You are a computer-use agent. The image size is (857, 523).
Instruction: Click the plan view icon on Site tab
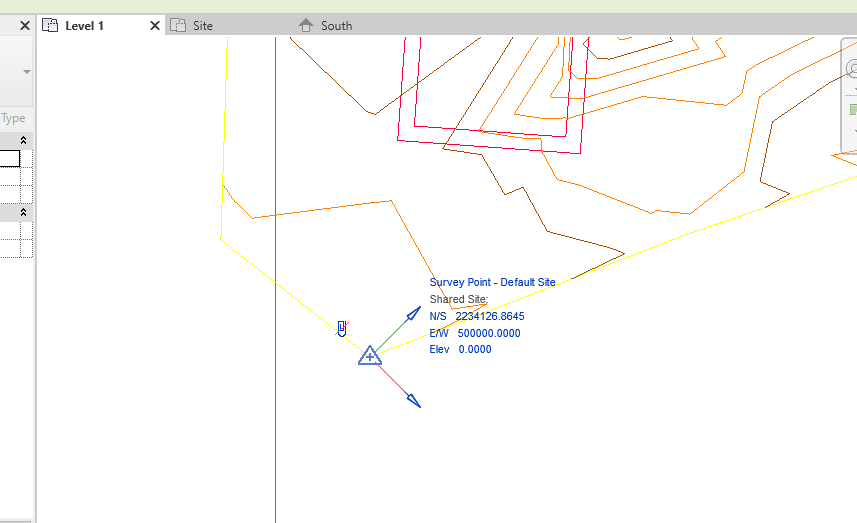(178, 26)
